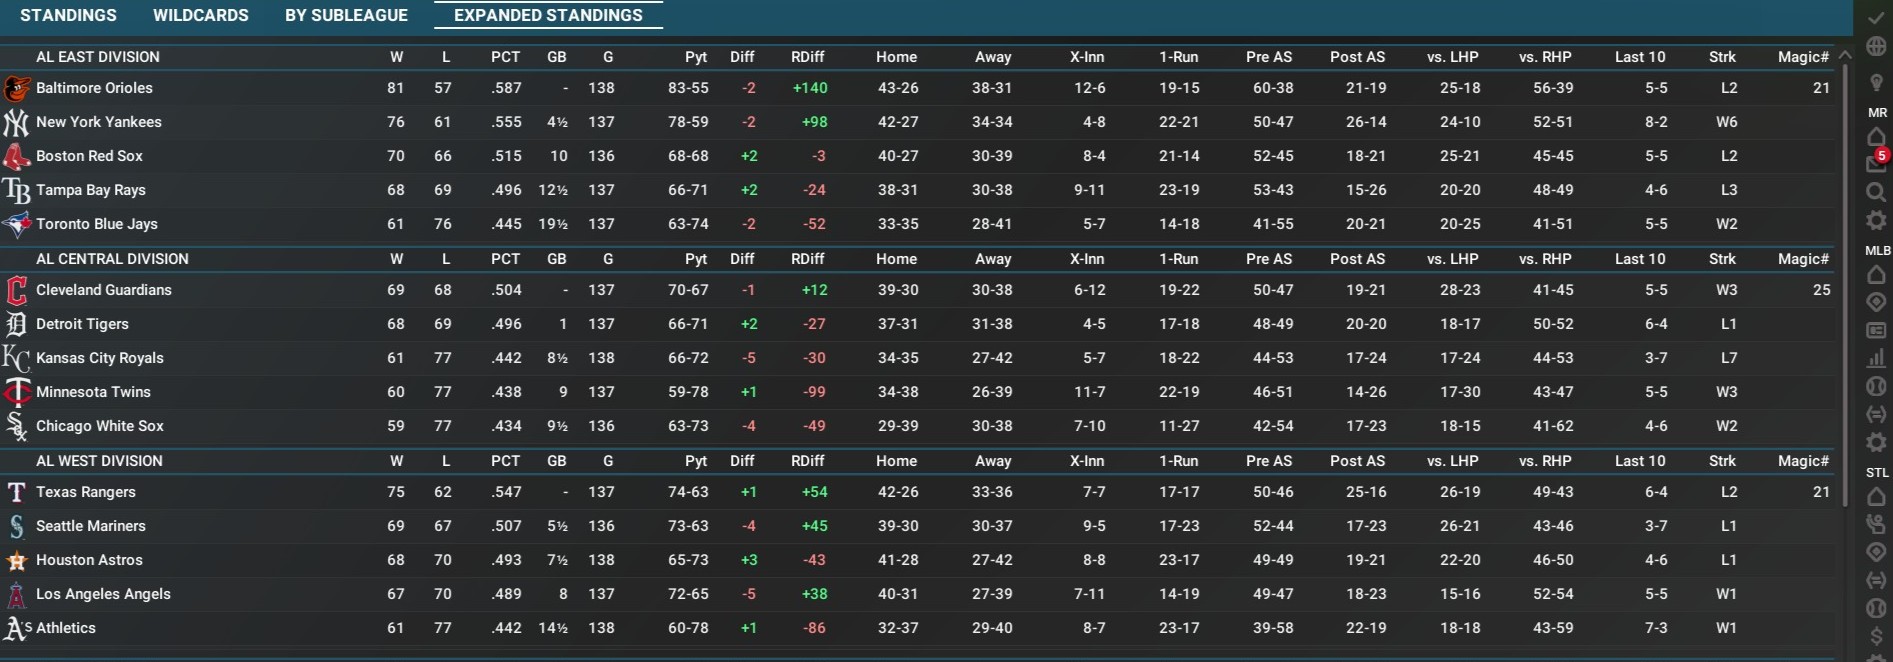Open the mail inbox with 5 notifications
This screenshot has height=662, width=1893.
point(1876,163)
